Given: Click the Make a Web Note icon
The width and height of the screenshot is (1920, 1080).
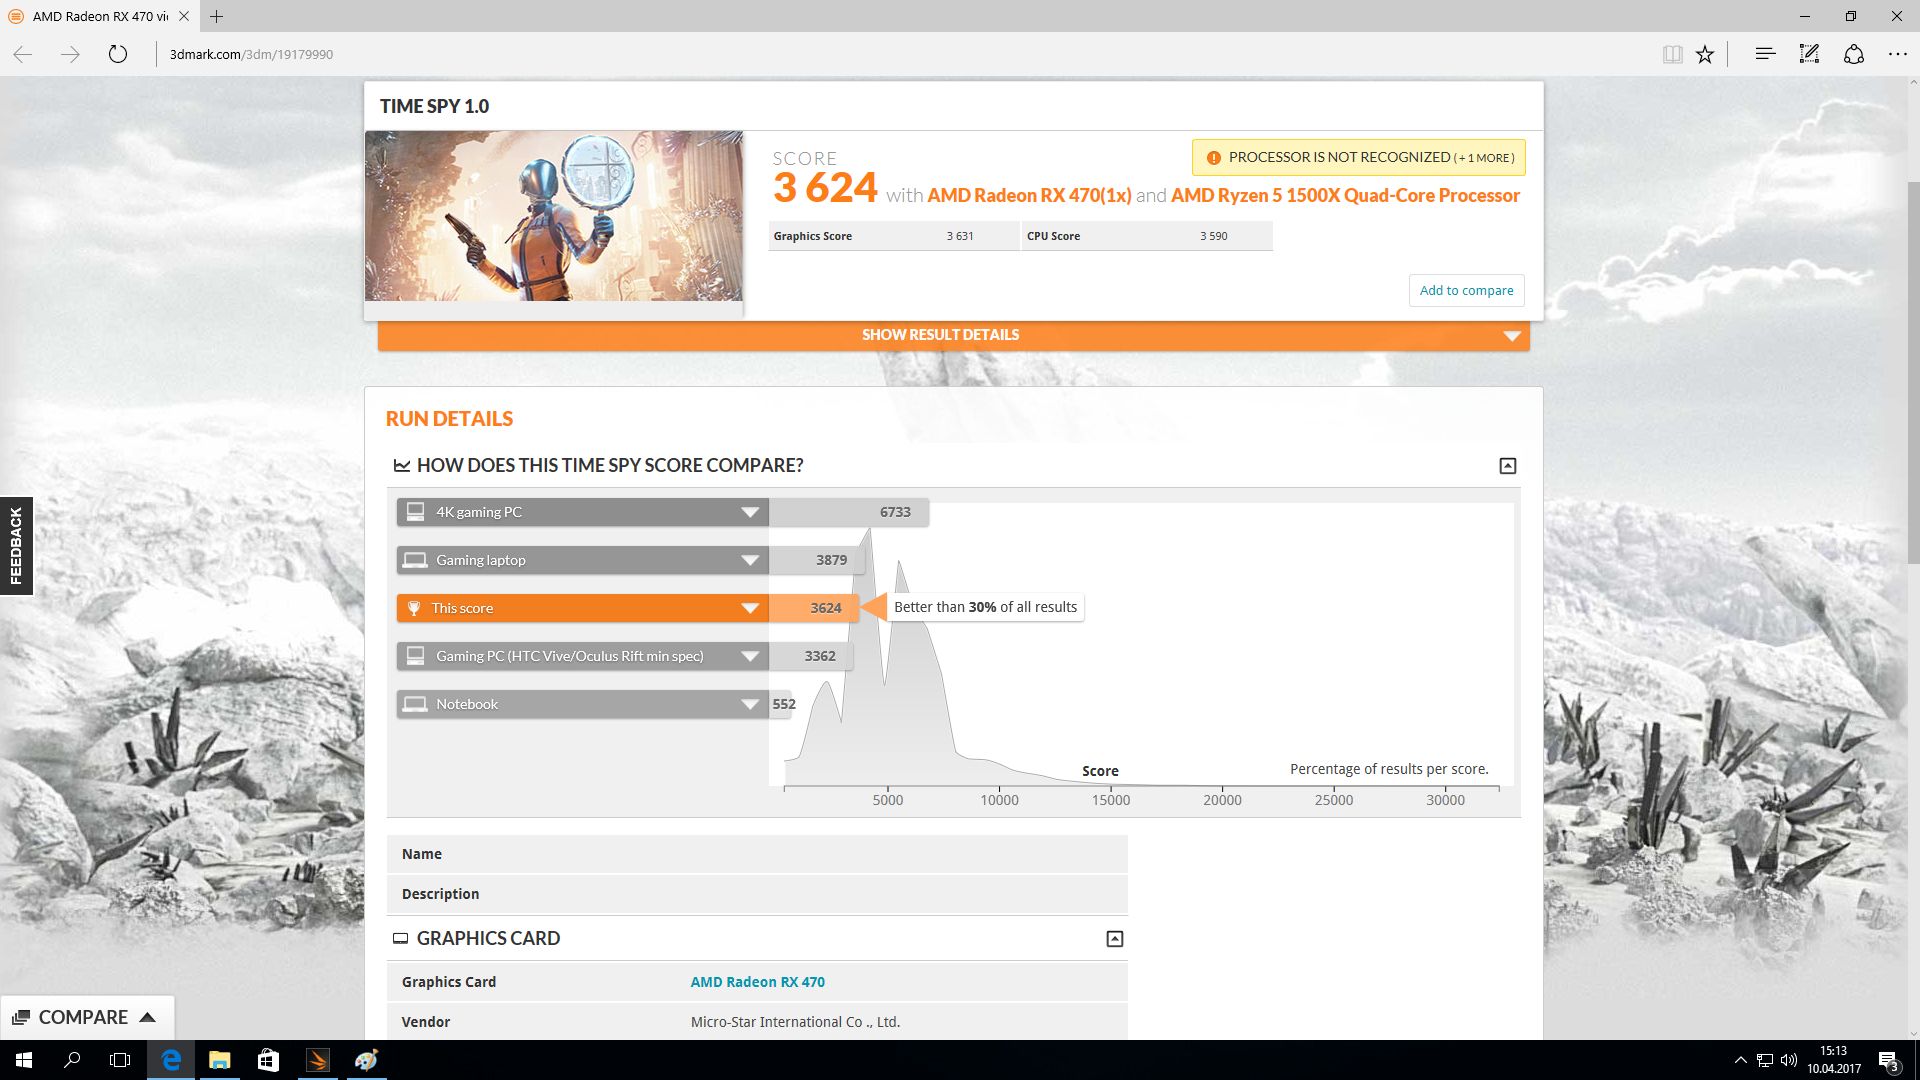Looking at the screenshot, I should pyautogui.click(x=1809, y=54).
